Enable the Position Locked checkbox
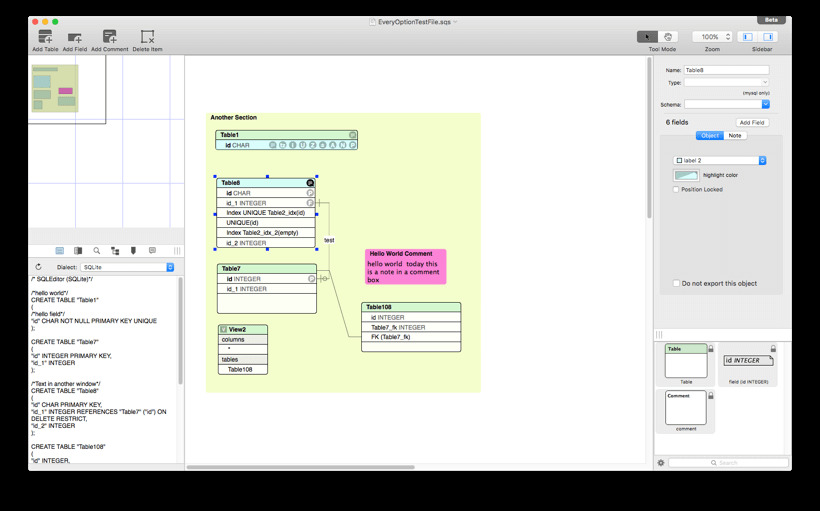The width and height of the screenshot is (820, 511). 676,189
